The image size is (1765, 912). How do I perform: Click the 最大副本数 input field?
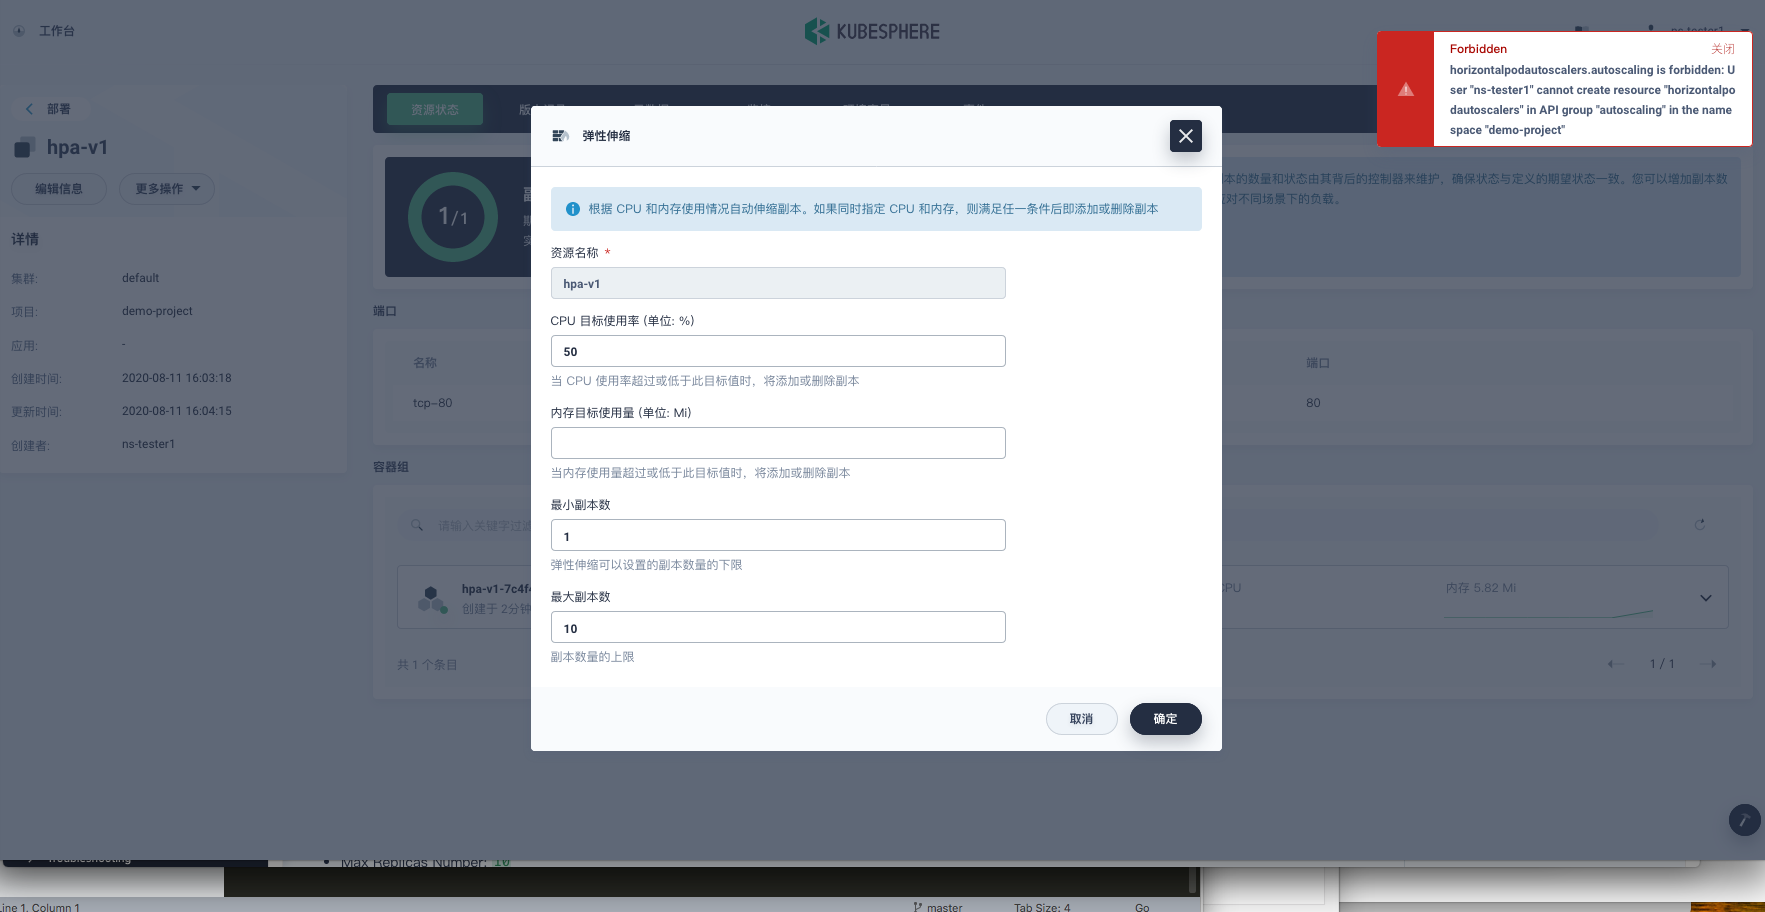778,627
